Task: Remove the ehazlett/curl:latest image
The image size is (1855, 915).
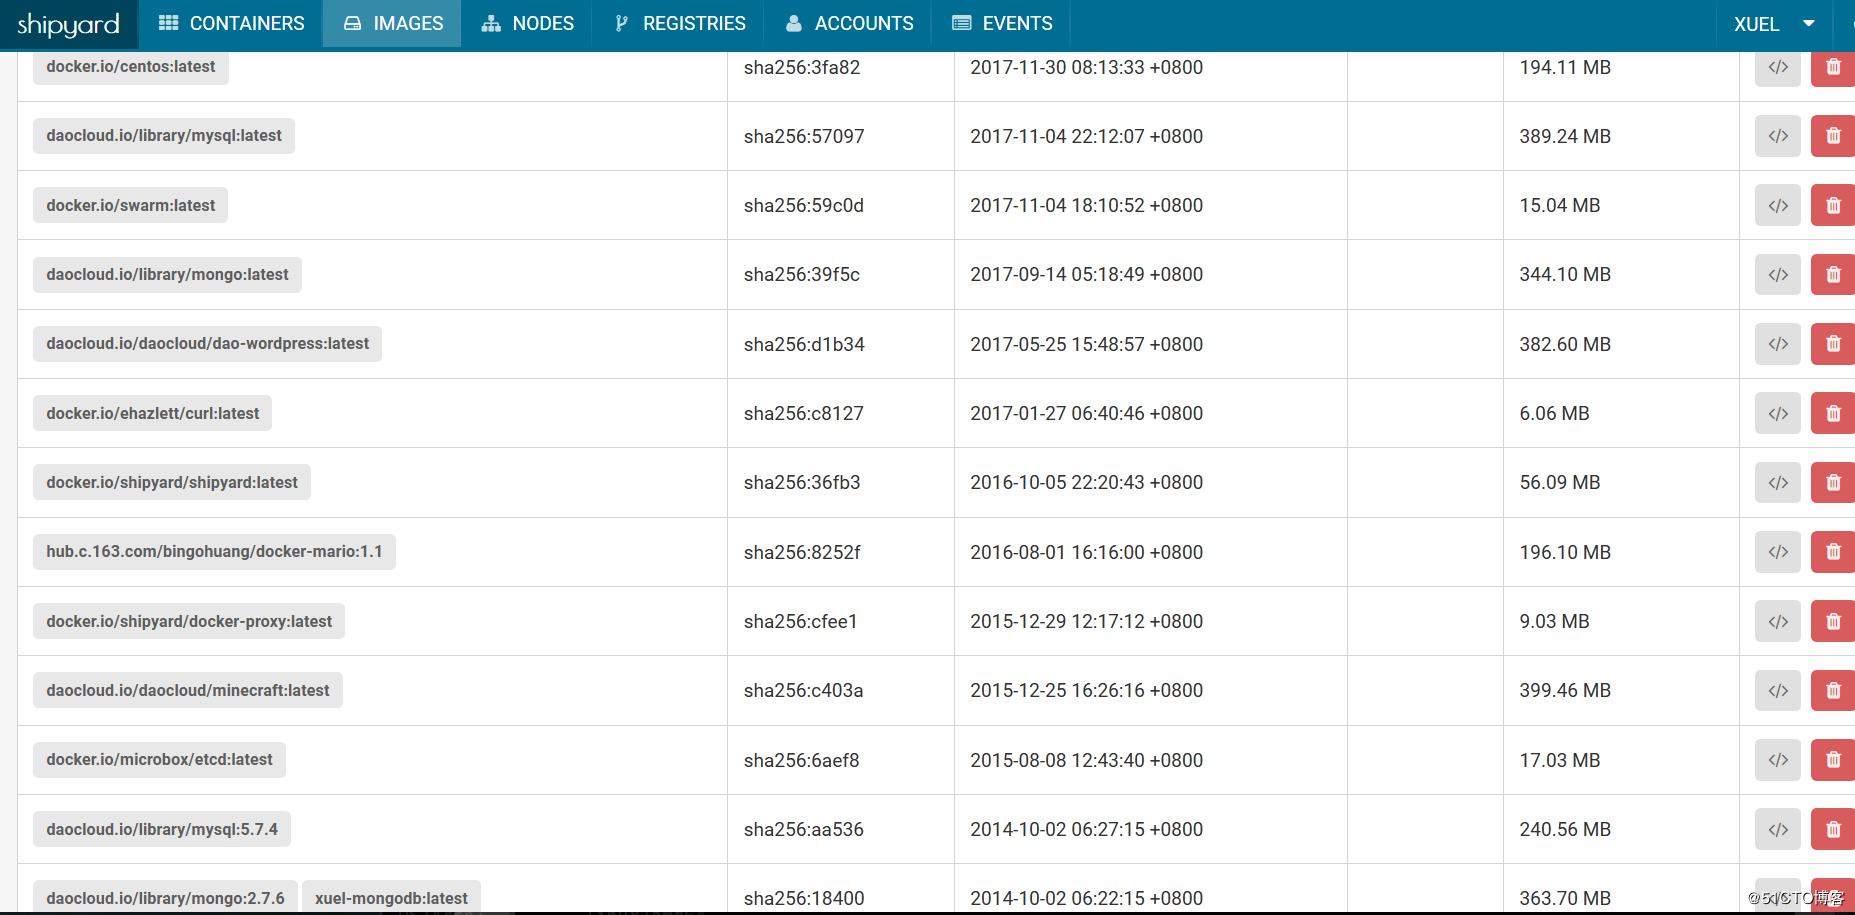Action: pyautogui.click(x=1833, y=413)
